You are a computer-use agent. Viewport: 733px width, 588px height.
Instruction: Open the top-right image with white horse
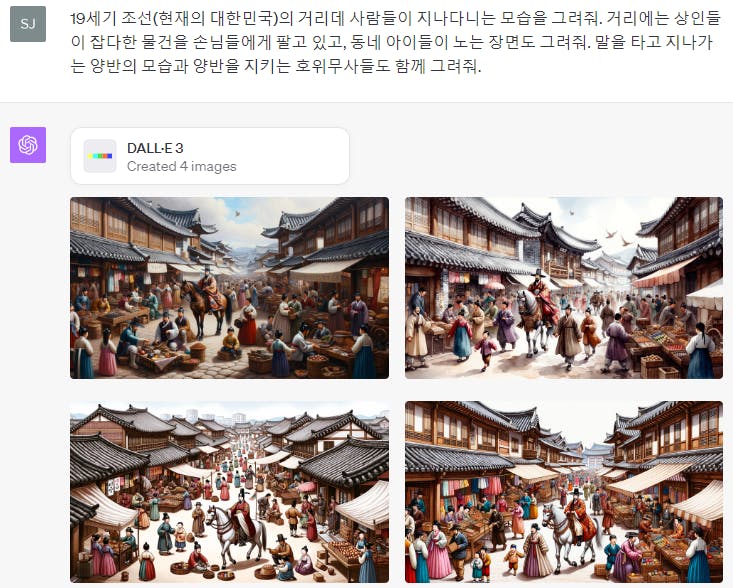pos(564,288)
